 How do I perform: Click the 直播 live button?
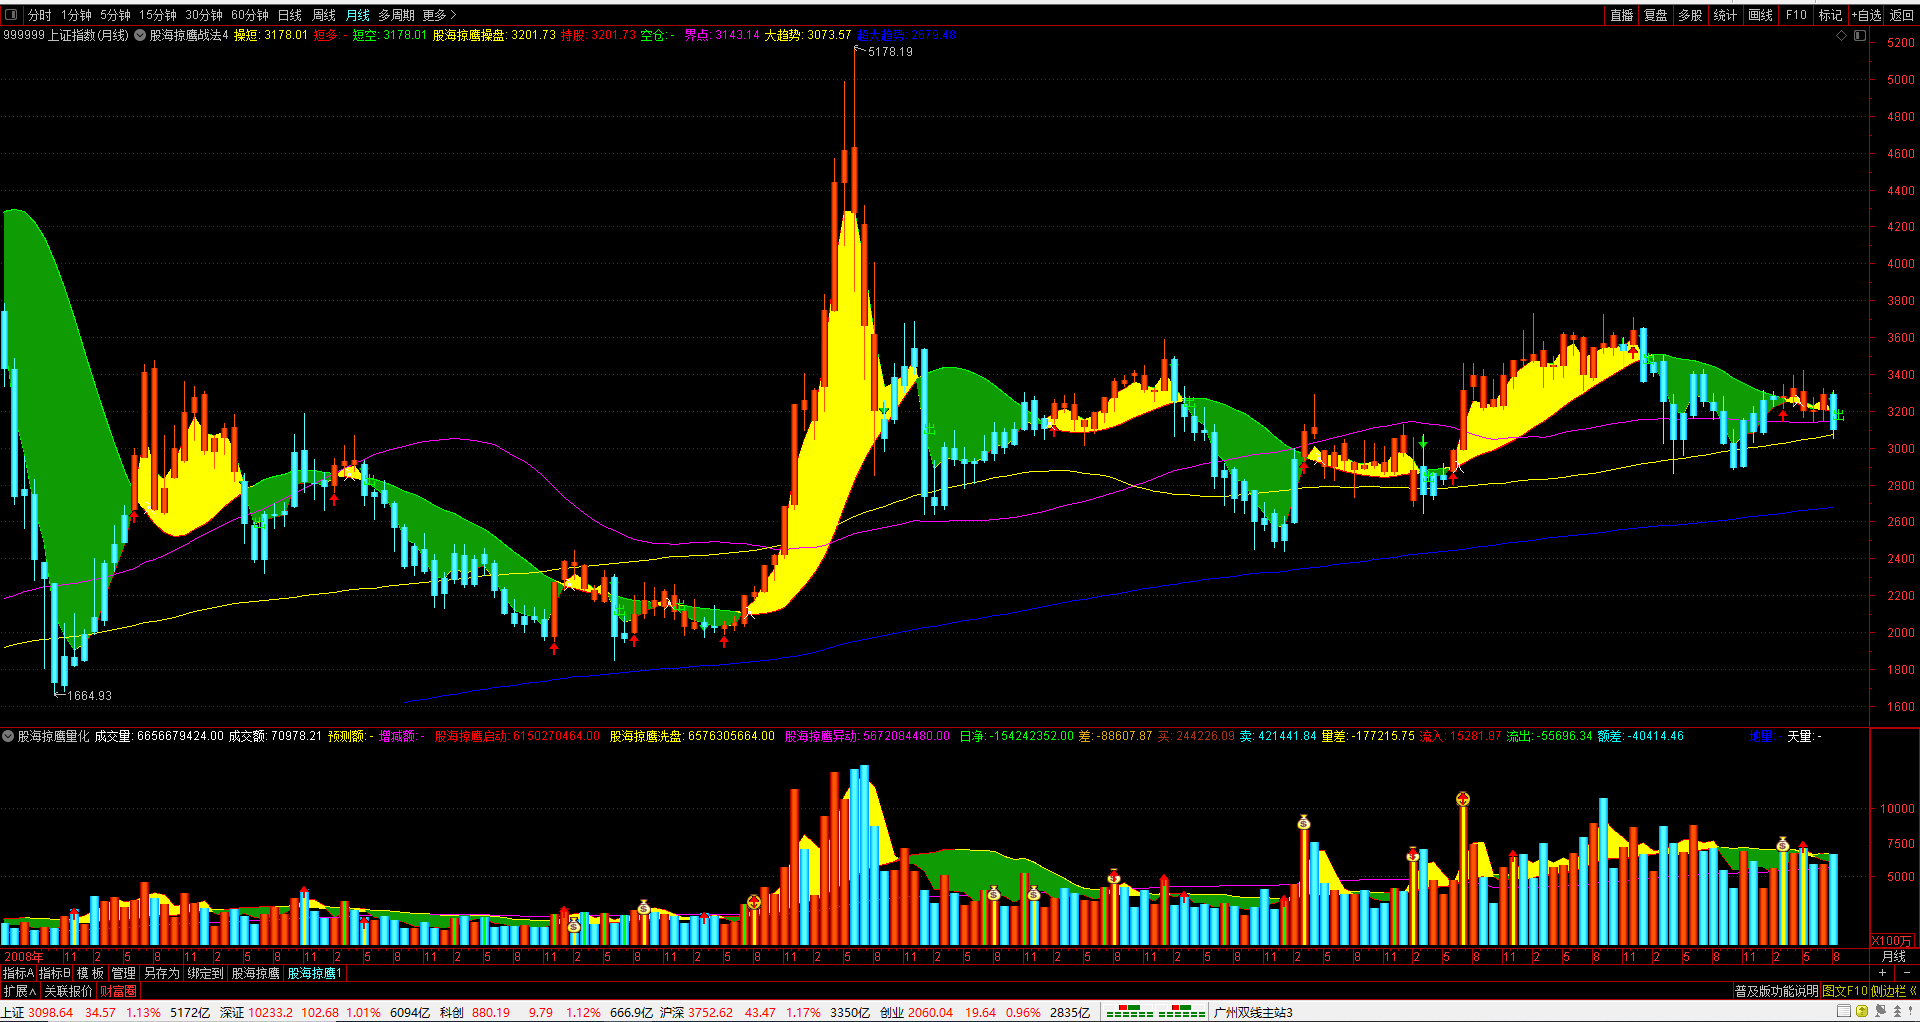pyautogui.click(x=1621, y=15)
